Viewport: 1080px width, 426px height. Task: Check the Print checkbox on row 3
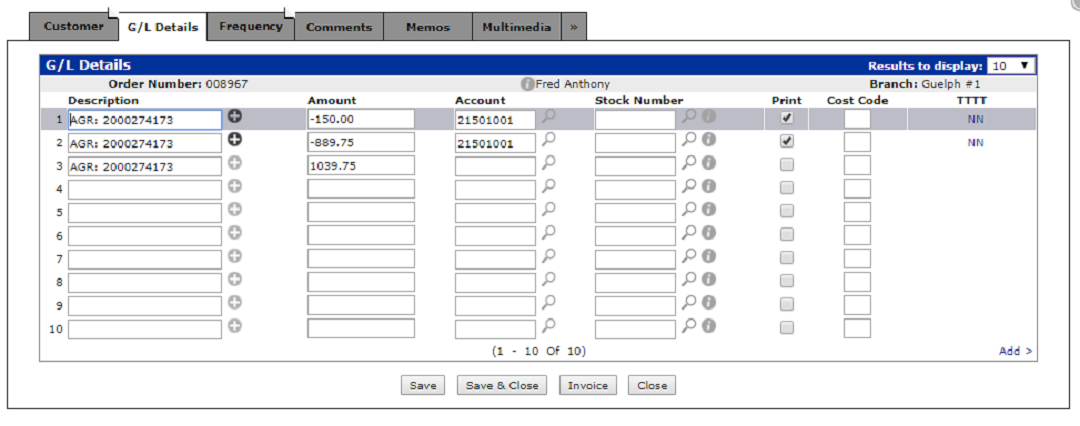click(786, 165)
